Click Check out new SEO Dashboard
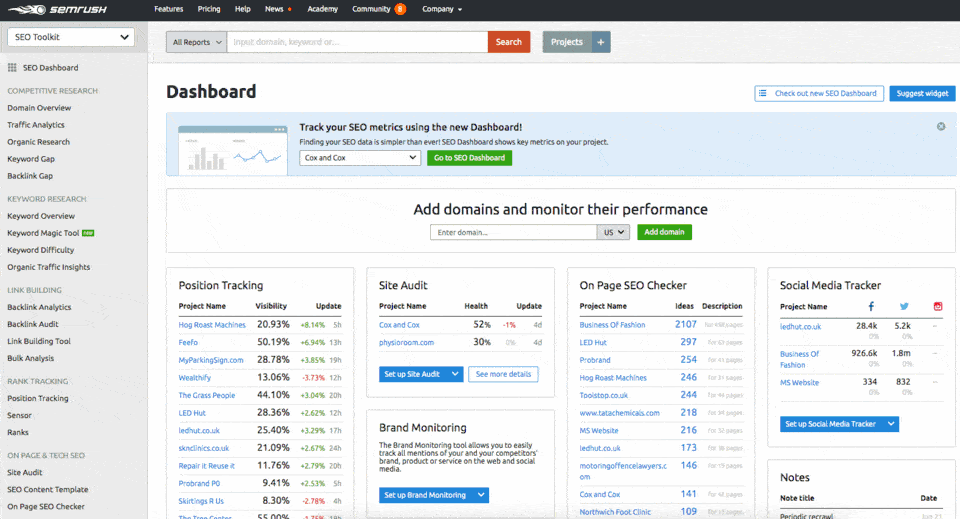The width and height of the screenshot is (960, 519). click(819, 94)
